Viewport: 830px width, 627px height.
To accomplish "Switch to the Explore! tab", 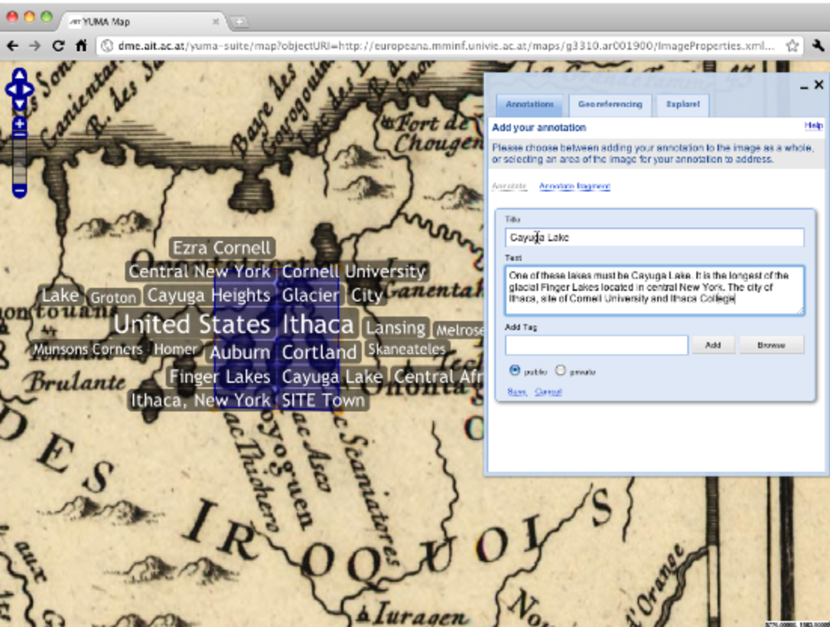I will [682, 104].
